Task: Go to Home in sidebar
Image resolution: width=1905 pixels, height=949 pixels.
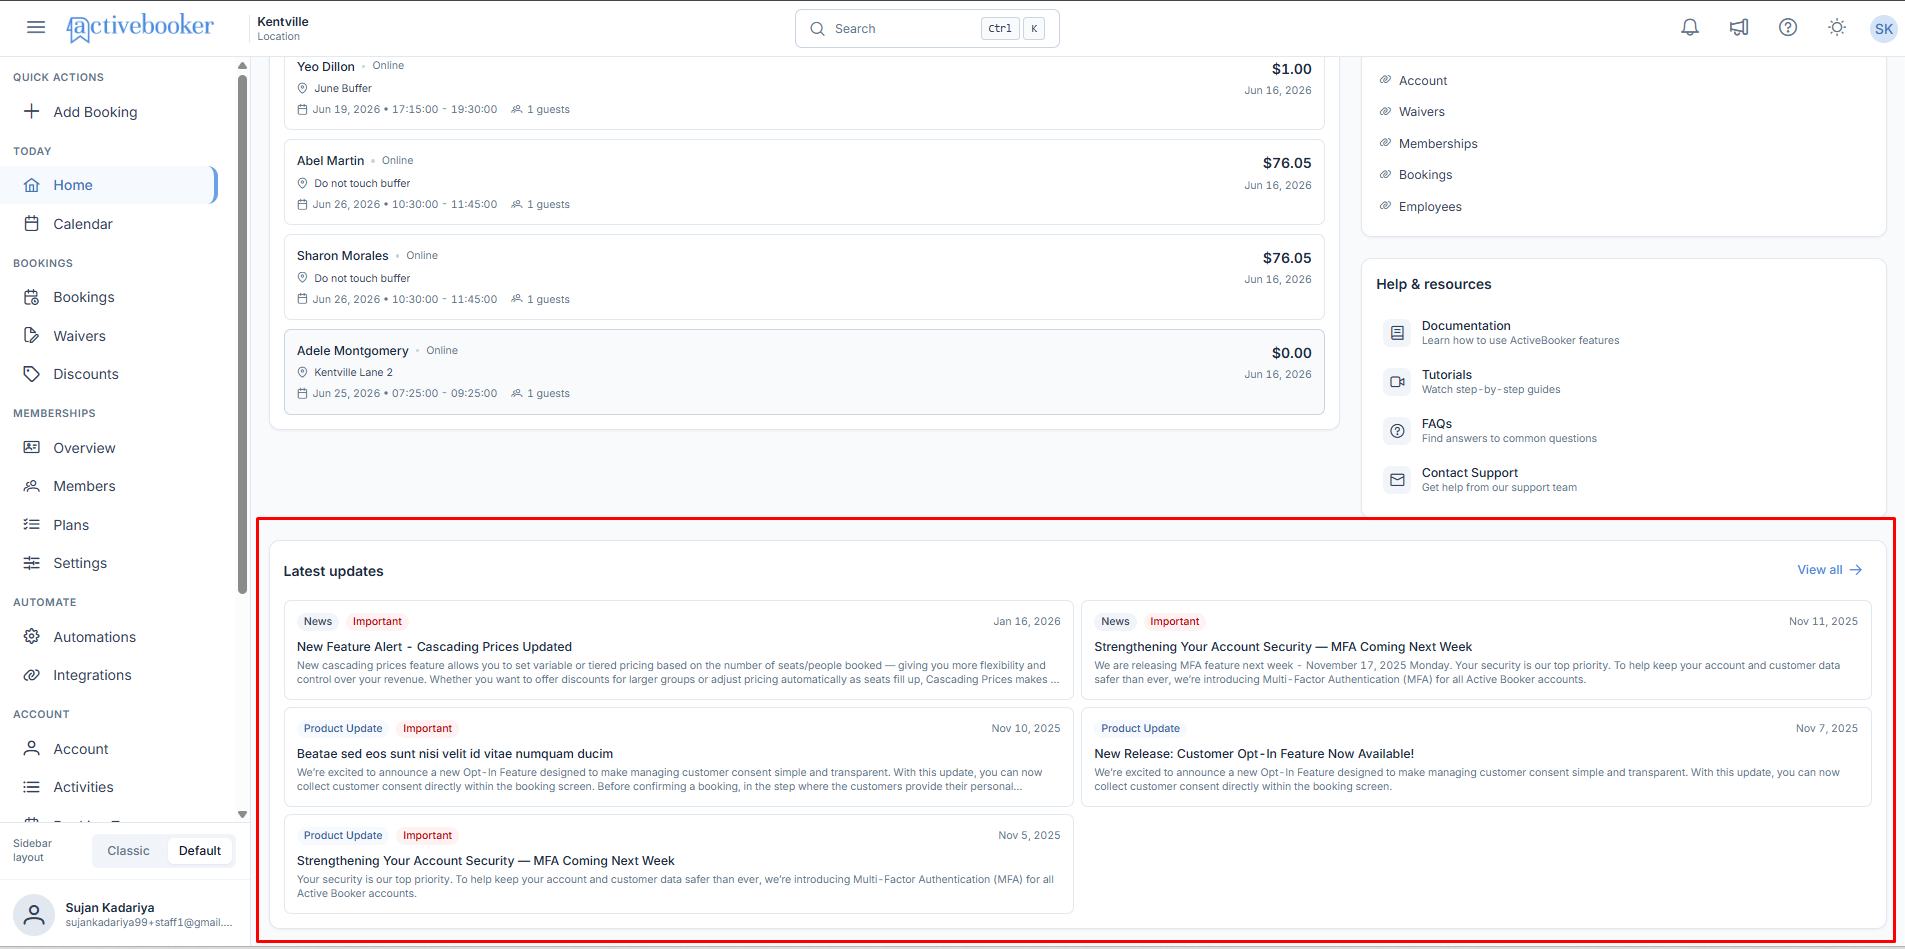Action: [x=108, y=185]
